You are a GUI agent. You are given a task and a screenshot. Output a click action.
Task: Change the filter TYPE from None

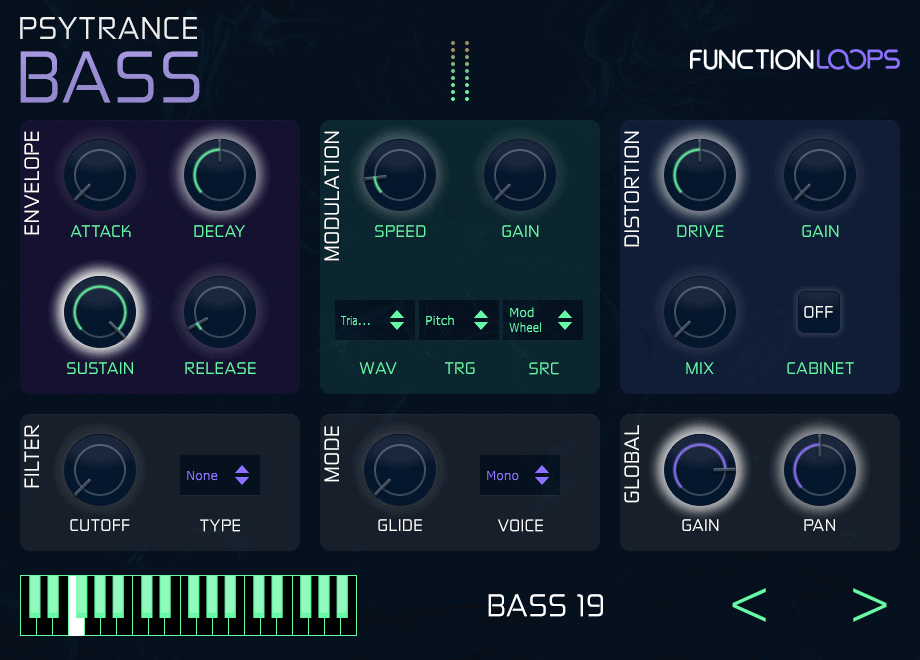[219, 475]
